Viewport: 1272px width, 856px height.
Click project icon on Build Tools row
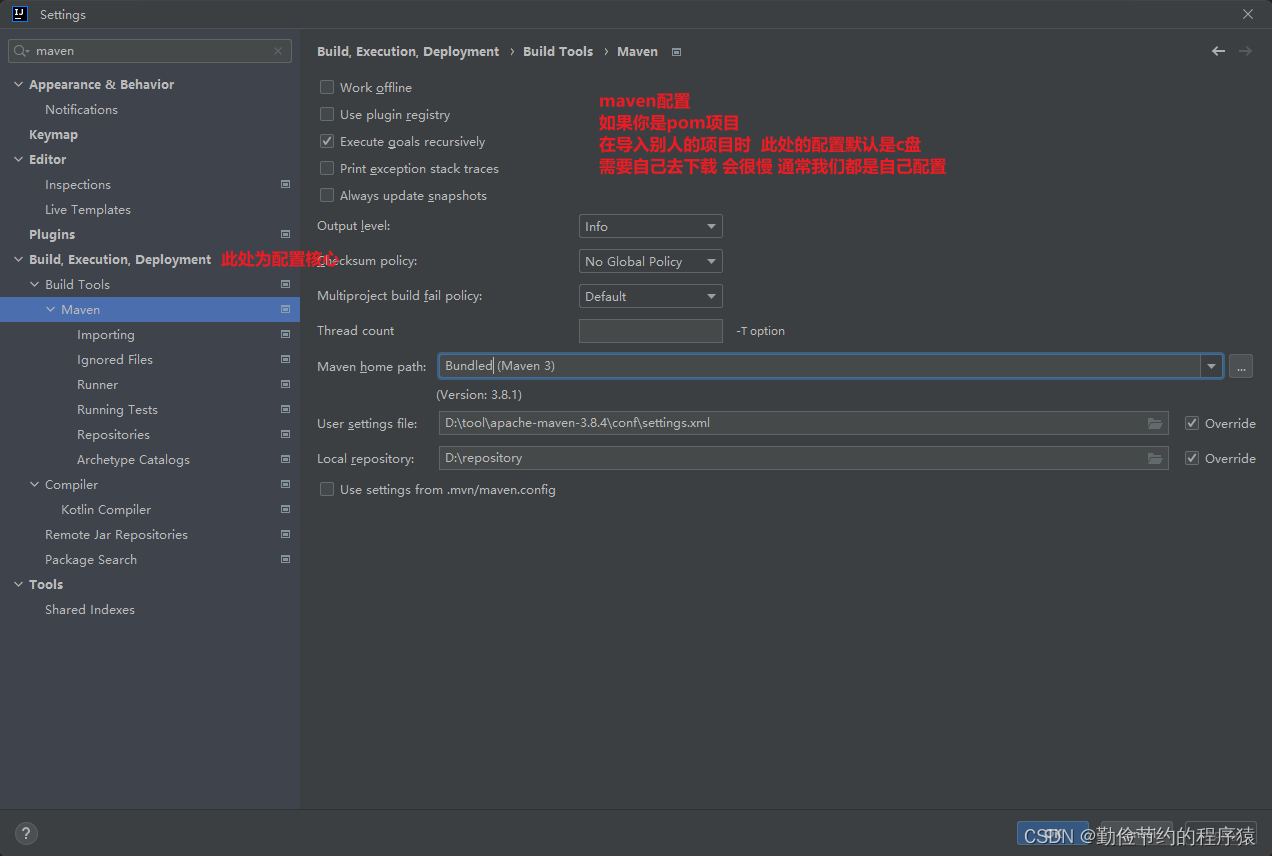(x=285, y=284)
